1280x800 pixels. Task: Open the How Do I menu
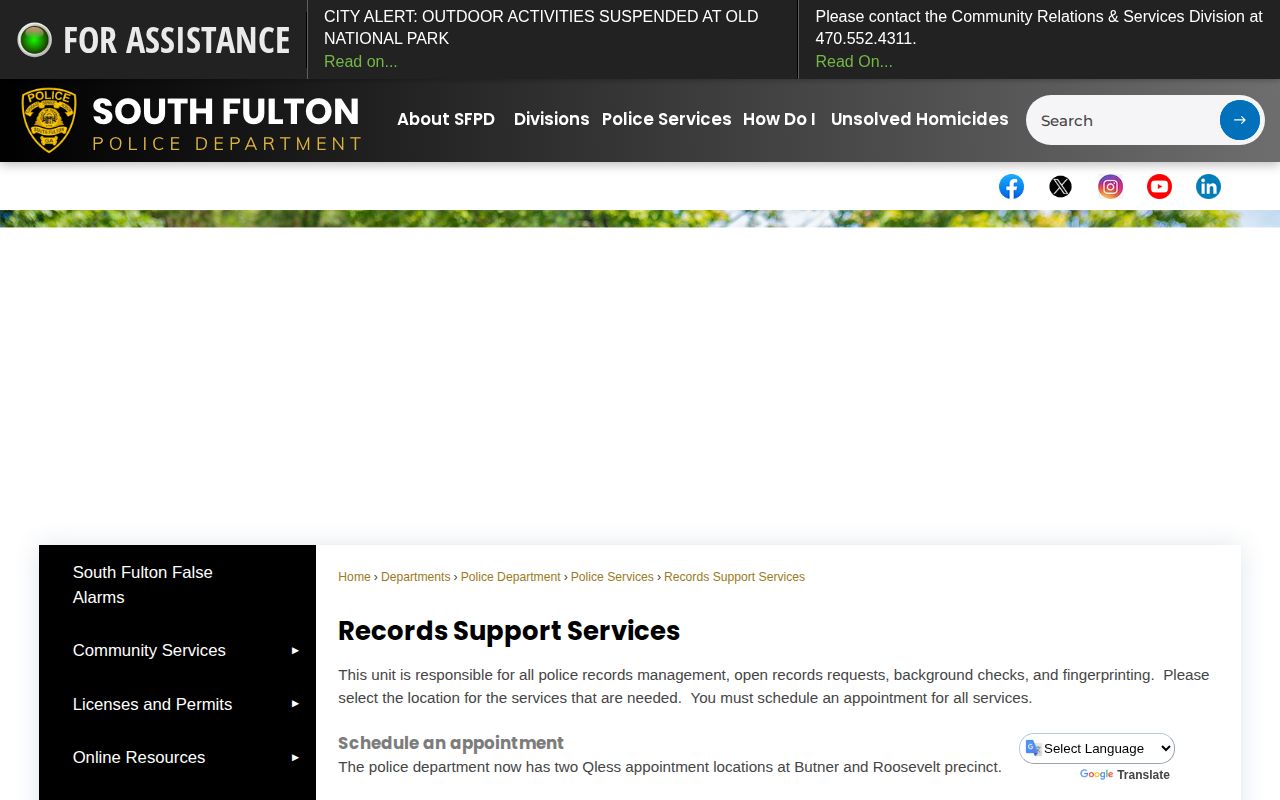(779, 119)
